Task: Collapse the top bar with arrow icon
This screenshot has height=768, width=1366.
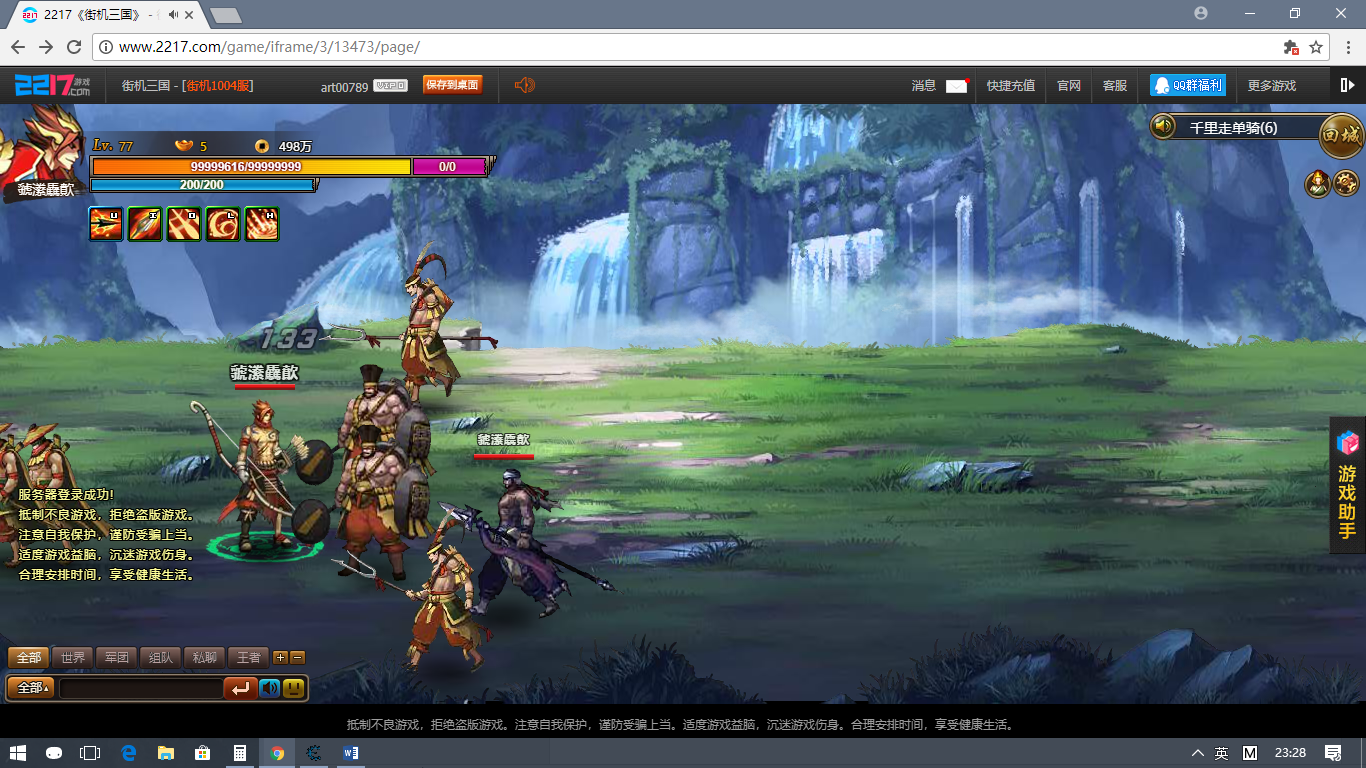Action: (1347, 85)
